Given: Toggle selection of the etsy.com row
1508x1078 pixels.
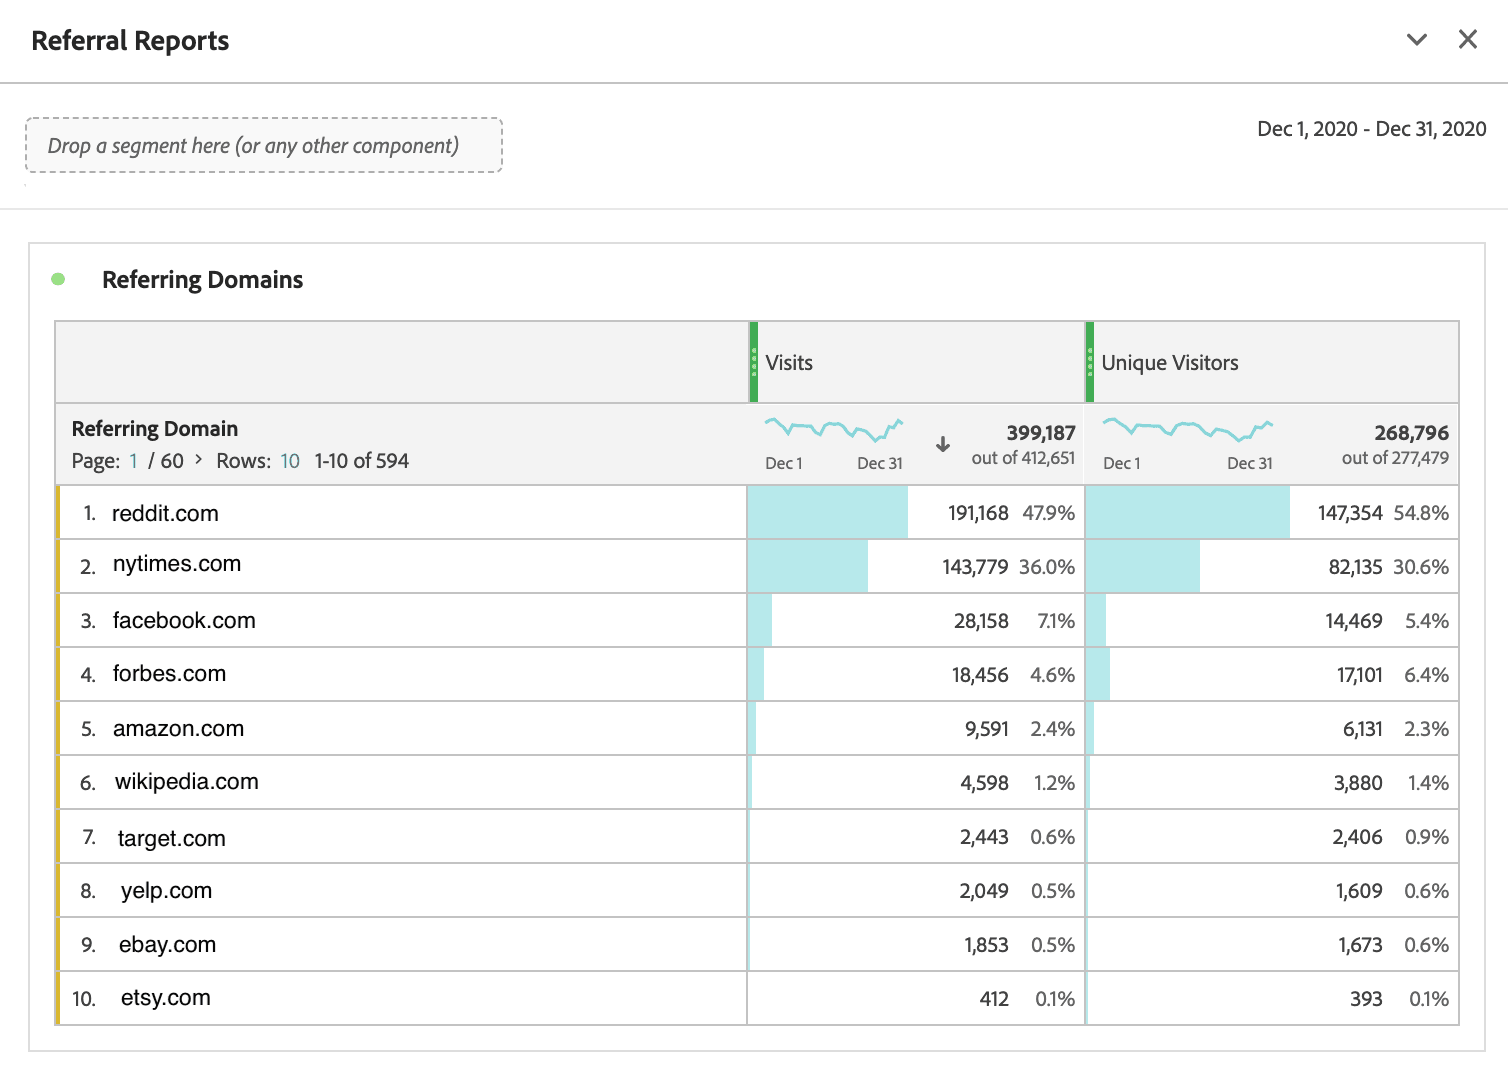Looking at the screenshot, I should pyautogui.click(x=60, y=997).
